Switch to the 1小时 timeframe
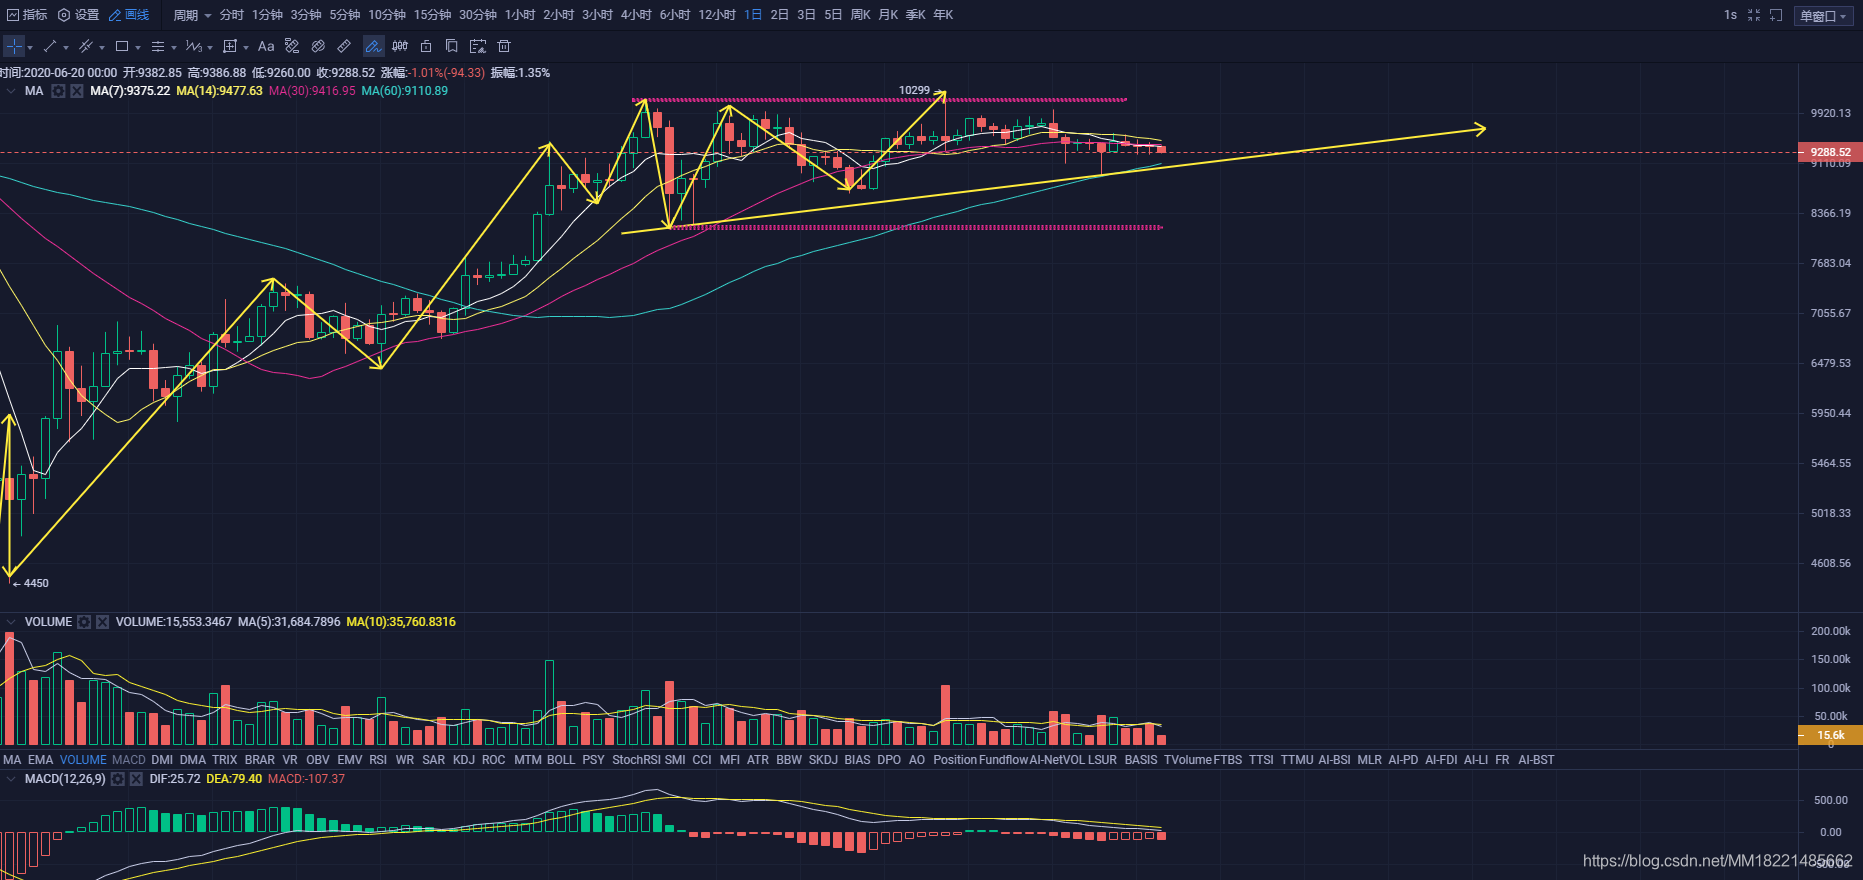1863x880 pixels. (520, 15)
